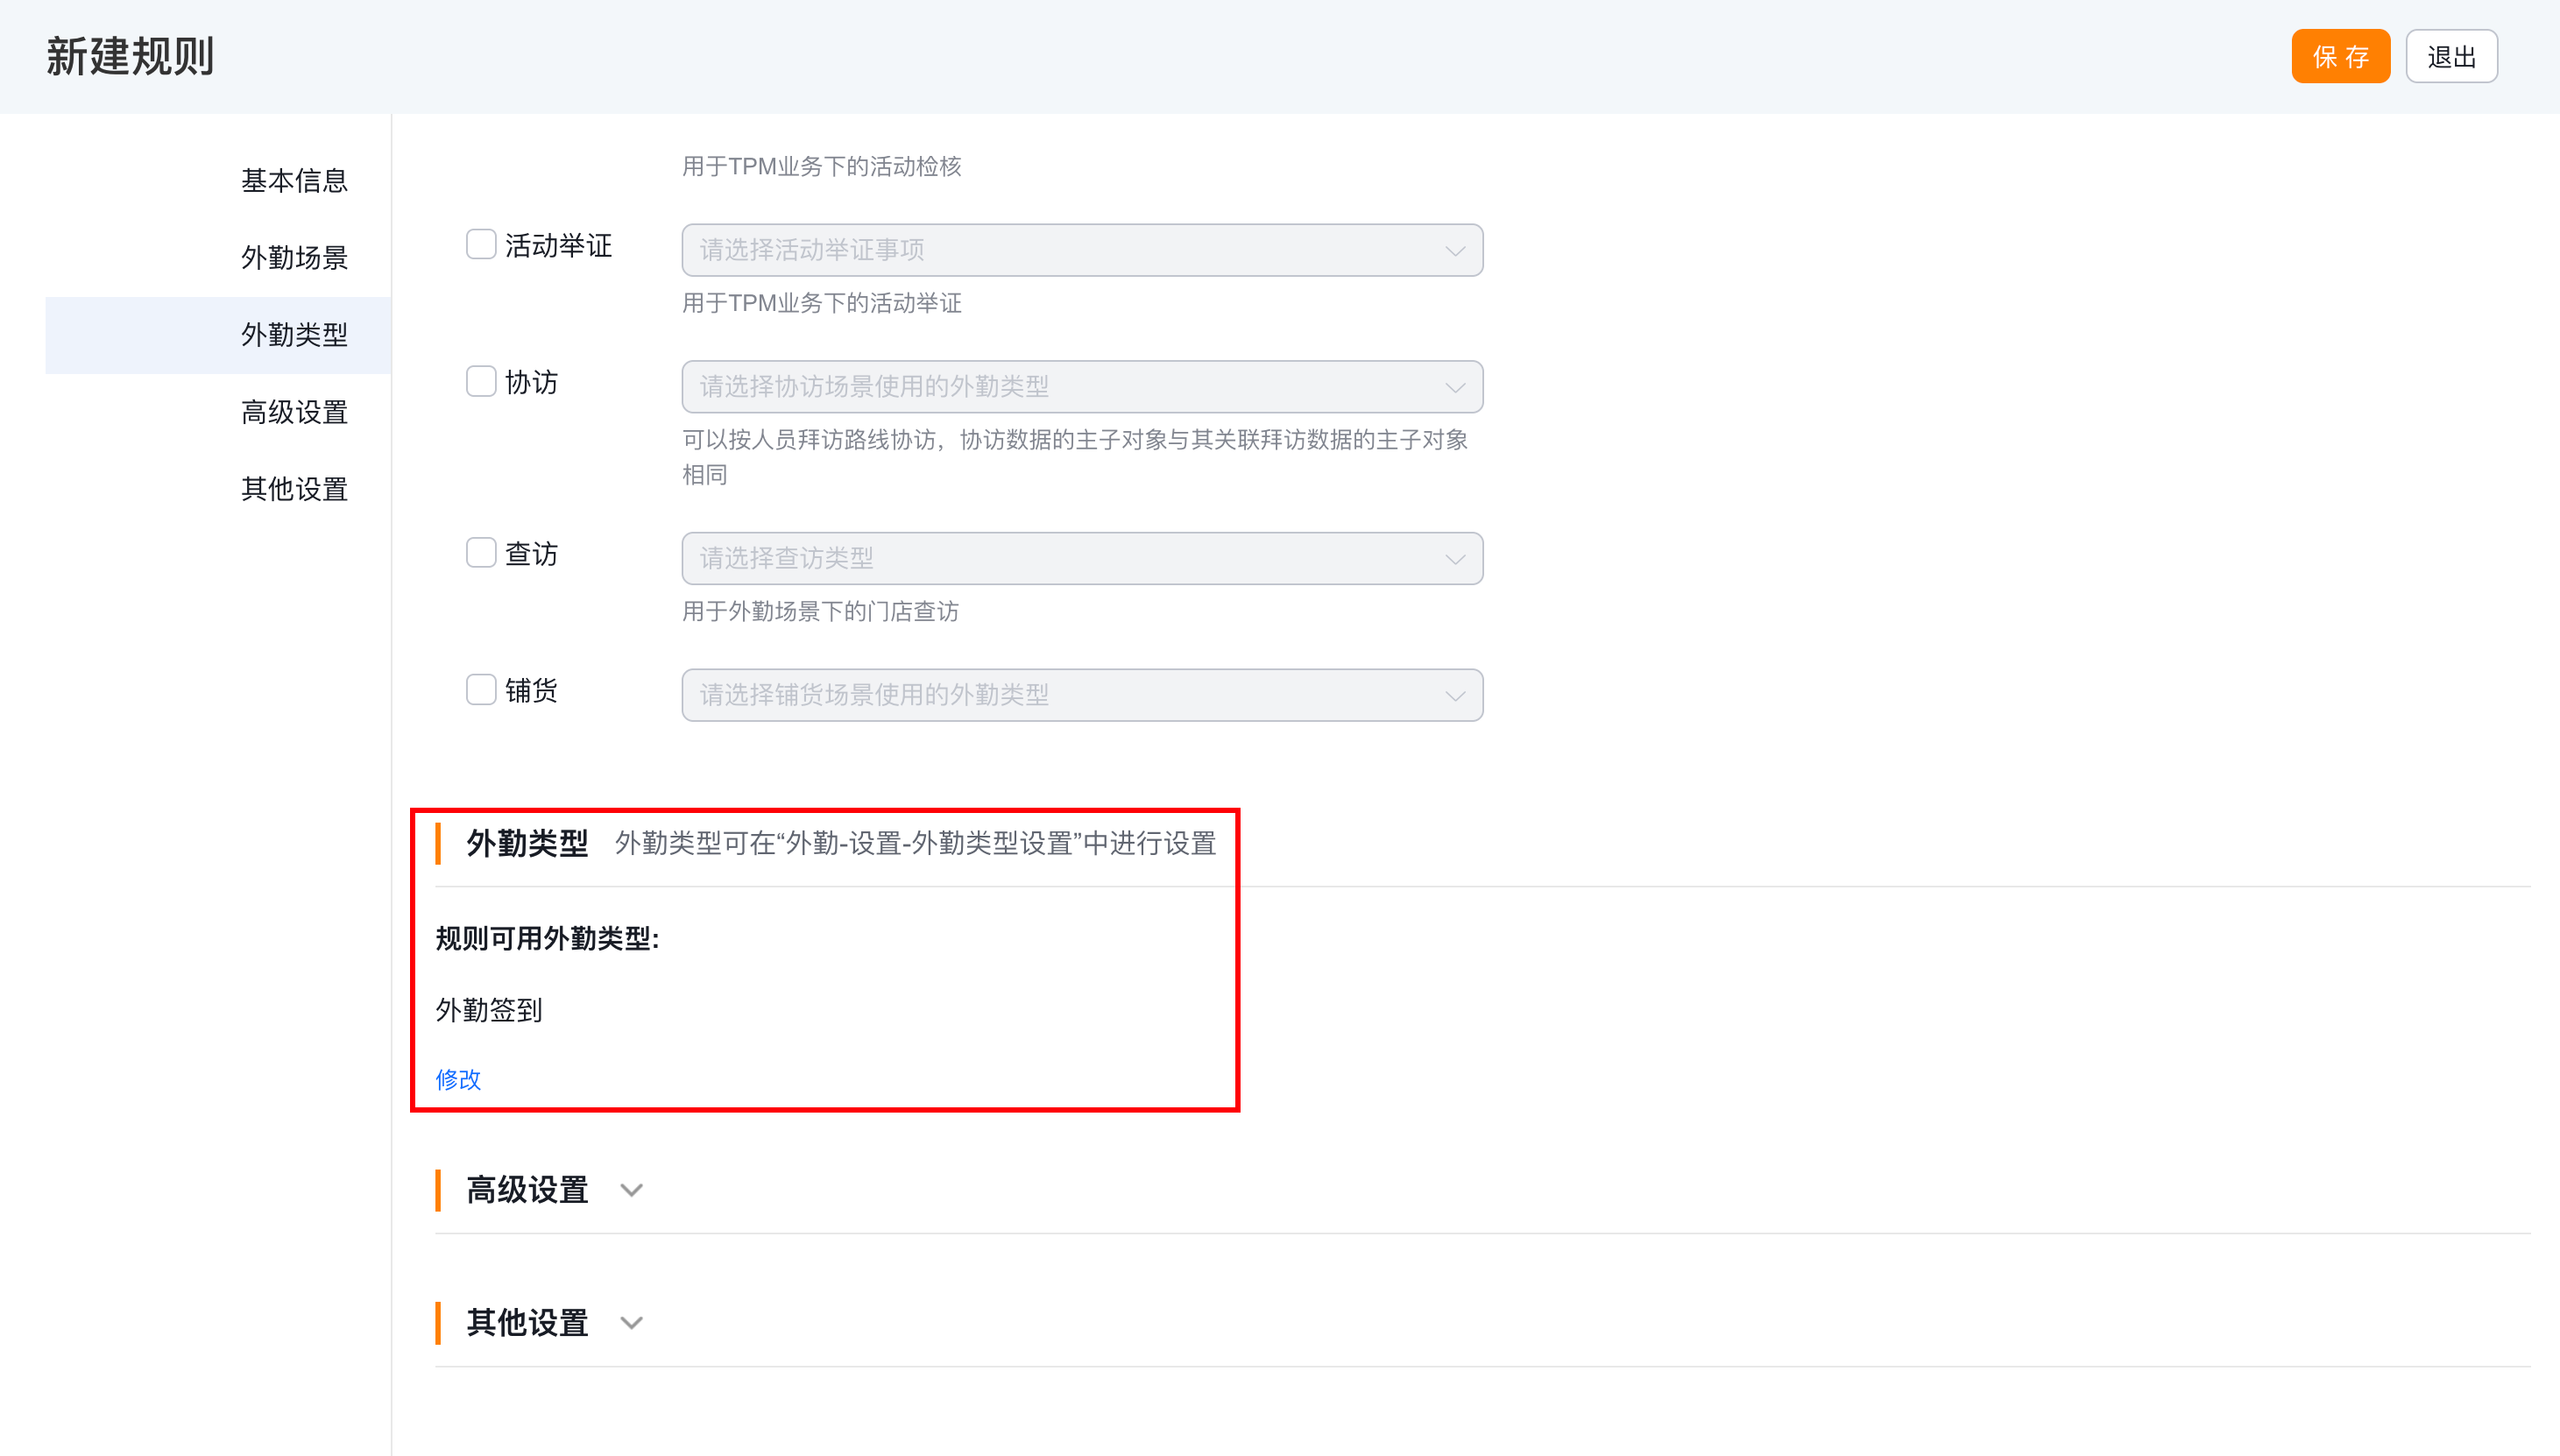The image size is (2560, 1456).
Task: Open the 请选择查访类型 dropdown
Action: [x=1082, y=558]
